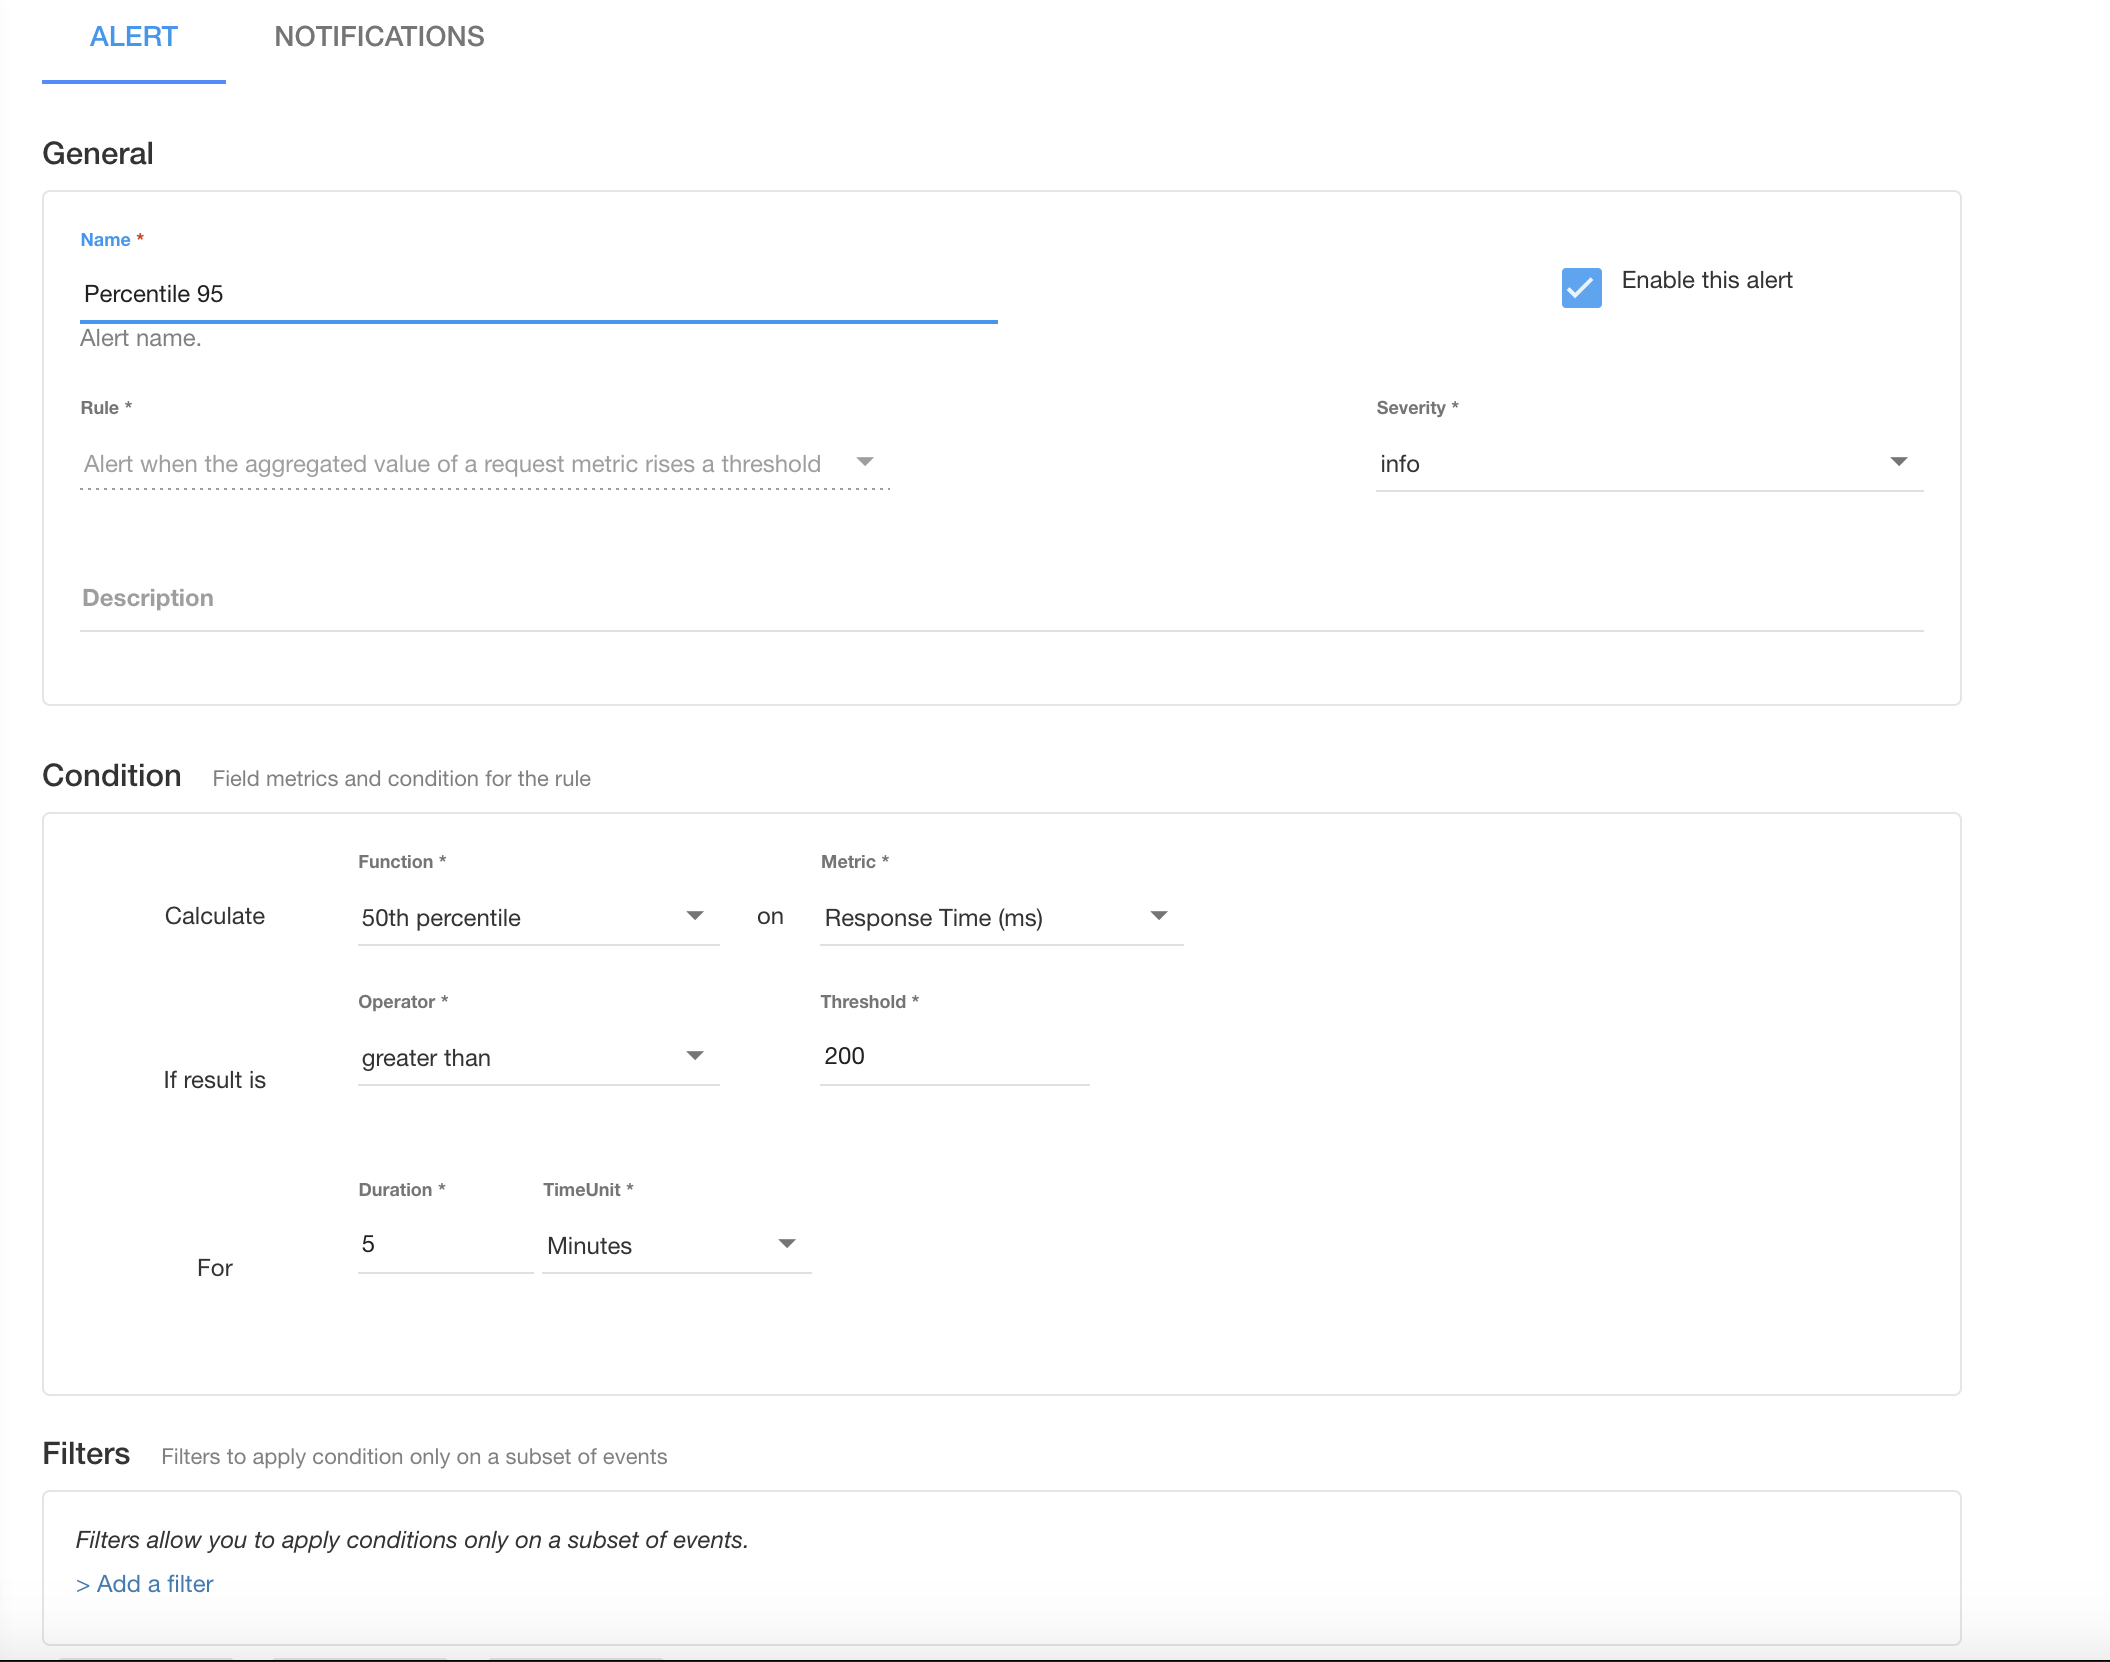Click the Minutes time unit value
Viewport: 2110px width, 1662px height.
[589, 1246]
